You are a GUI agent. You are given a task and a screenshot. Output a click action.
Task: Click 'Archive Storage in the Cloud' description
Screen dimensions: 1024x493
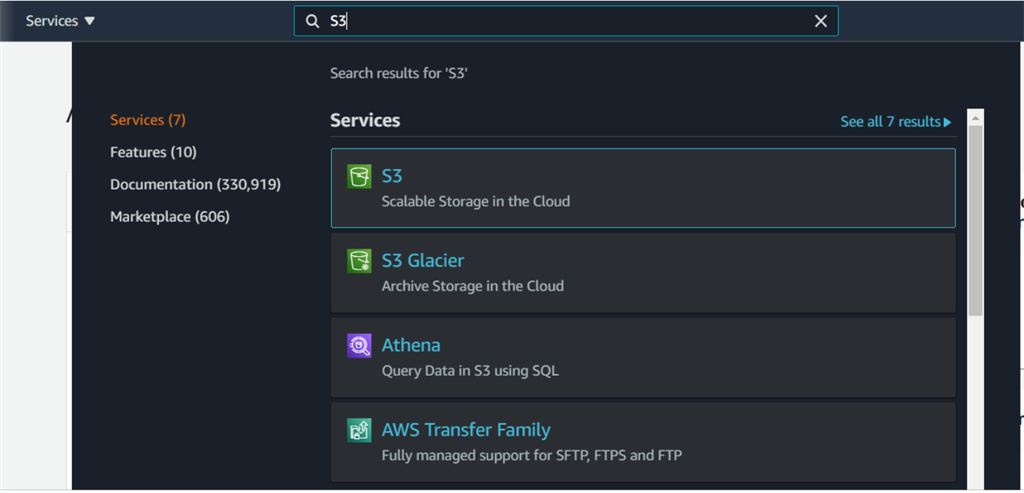click(473, 286)
